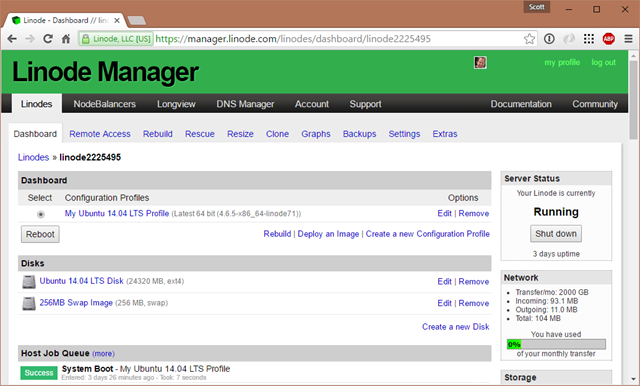Click the Adblock Plus extension icon

pos(609,39)
